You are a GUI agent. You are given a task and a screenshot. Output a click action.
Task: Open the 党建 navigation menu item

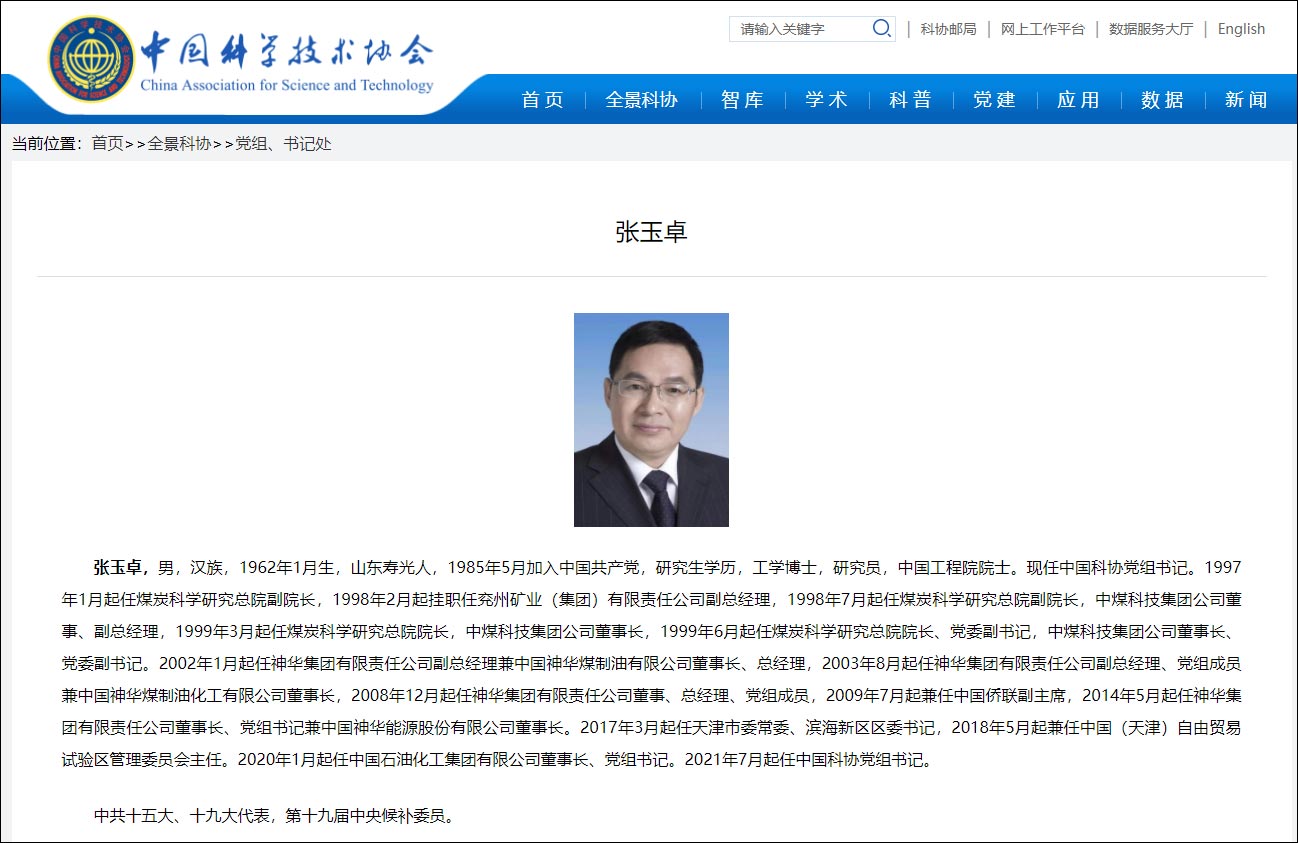994,99
